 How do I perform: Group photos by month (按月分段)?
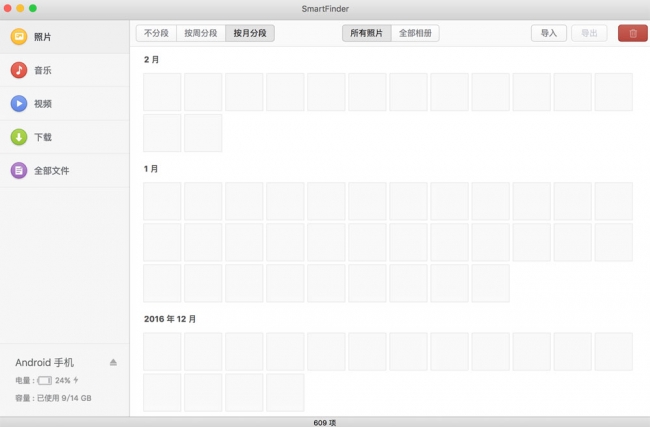coord(249,33)
